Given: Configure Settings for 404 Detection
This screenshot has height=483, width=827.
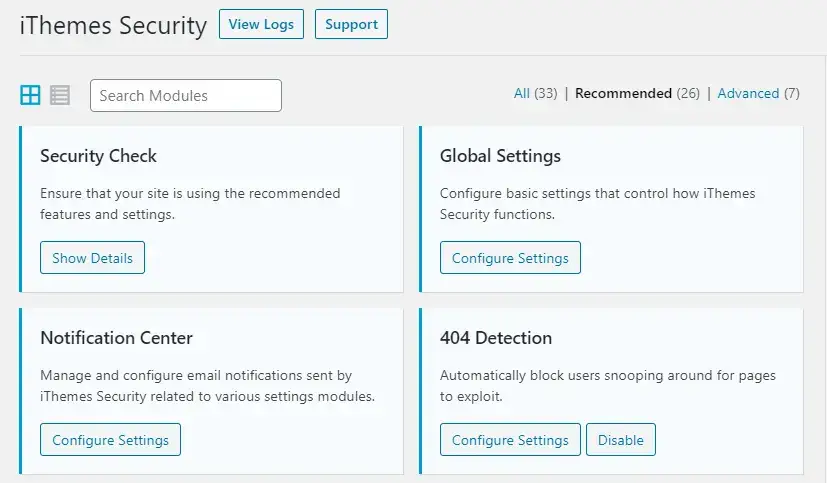Looking at the screenshot, I should point(510,440).
